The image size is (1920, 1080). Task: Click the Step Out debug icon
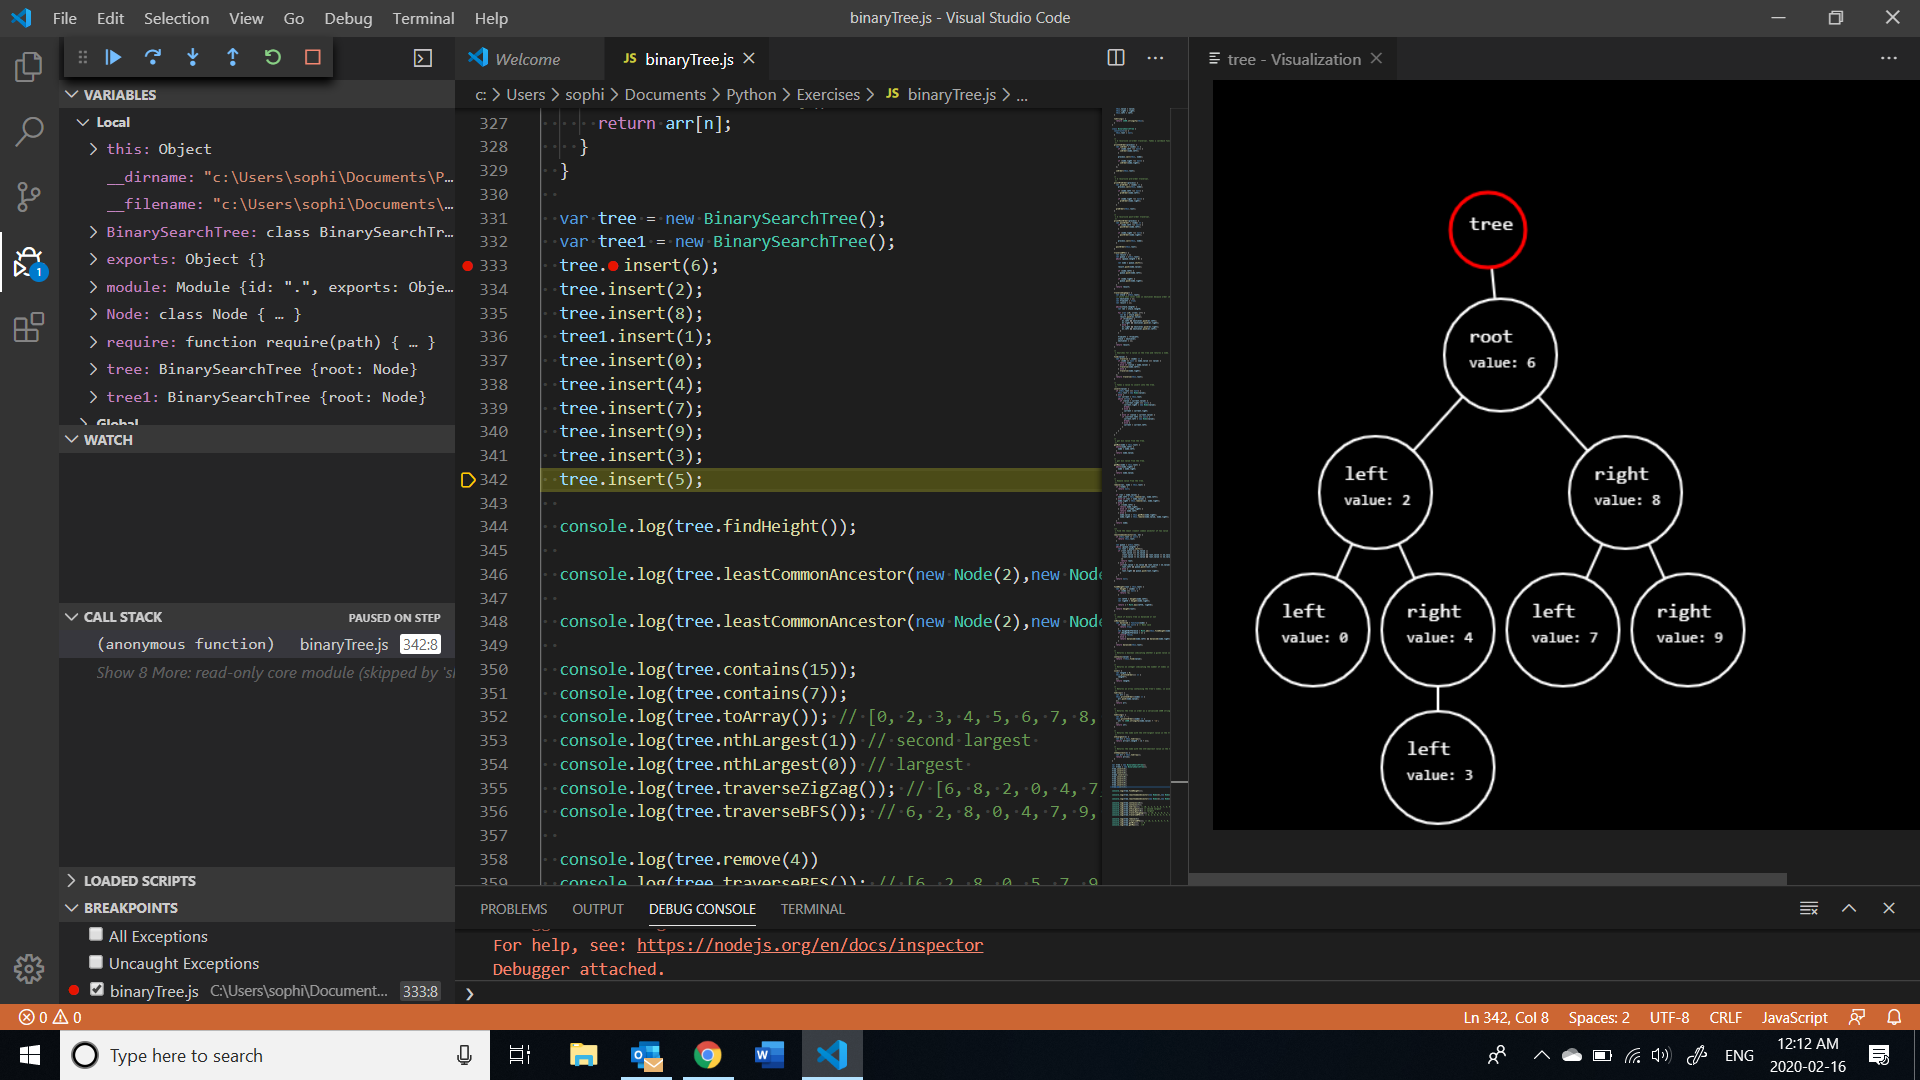point(233,58)
